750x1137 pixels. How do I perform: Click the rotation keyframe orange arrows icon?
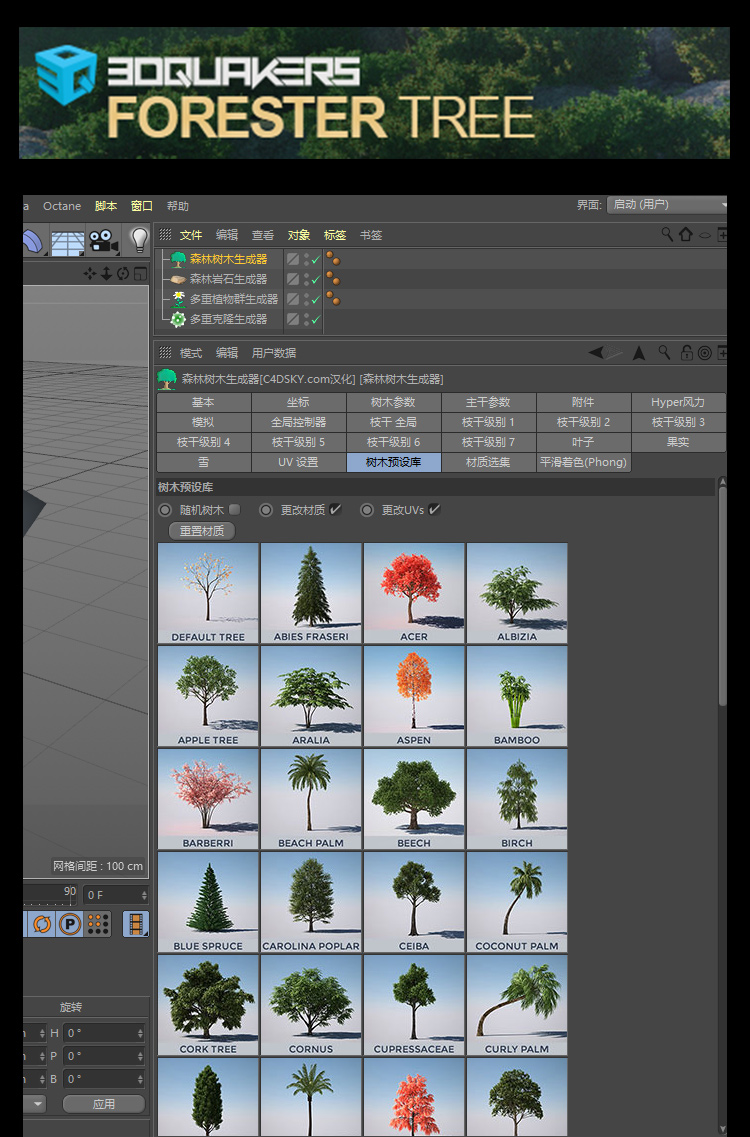(42, 924)
